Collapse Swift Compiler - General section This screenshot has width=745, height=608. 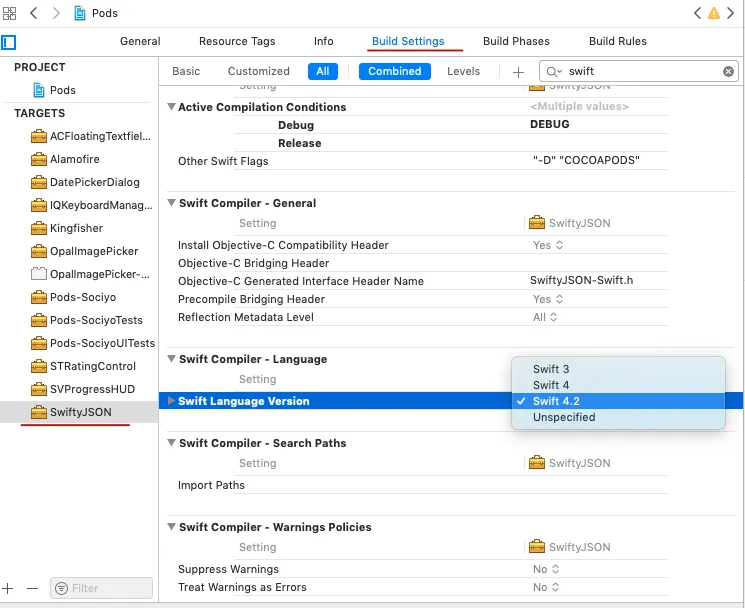tap(172, 203)
